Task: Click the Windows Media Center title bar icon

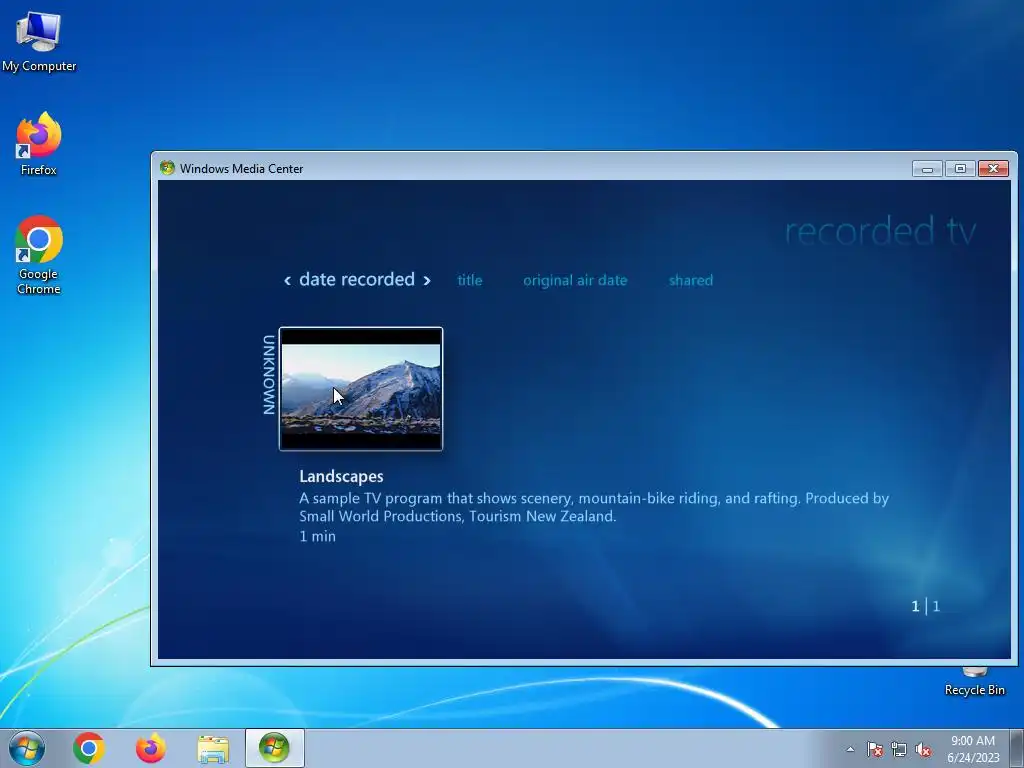Action: [167, 168]
